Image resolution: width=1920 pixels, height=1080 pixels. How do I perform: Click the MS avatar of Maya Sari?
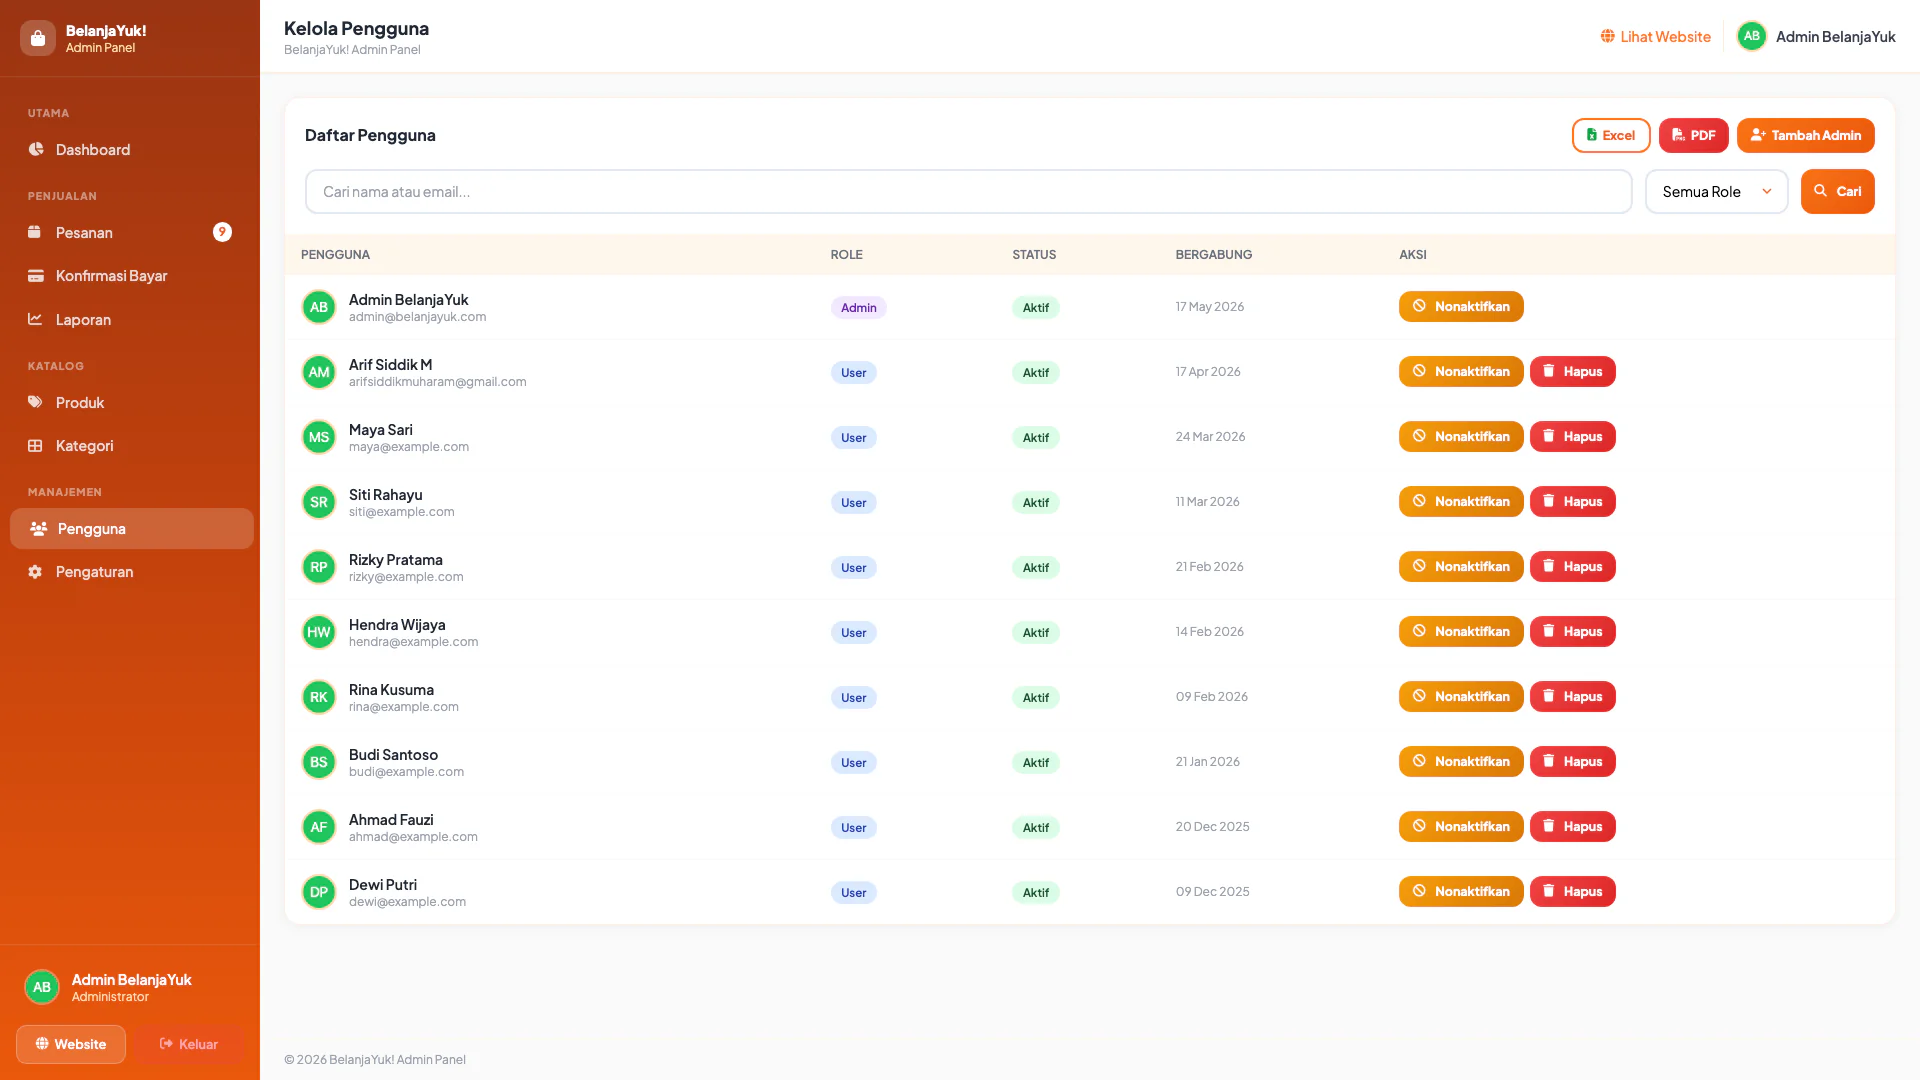pos(318,437)
